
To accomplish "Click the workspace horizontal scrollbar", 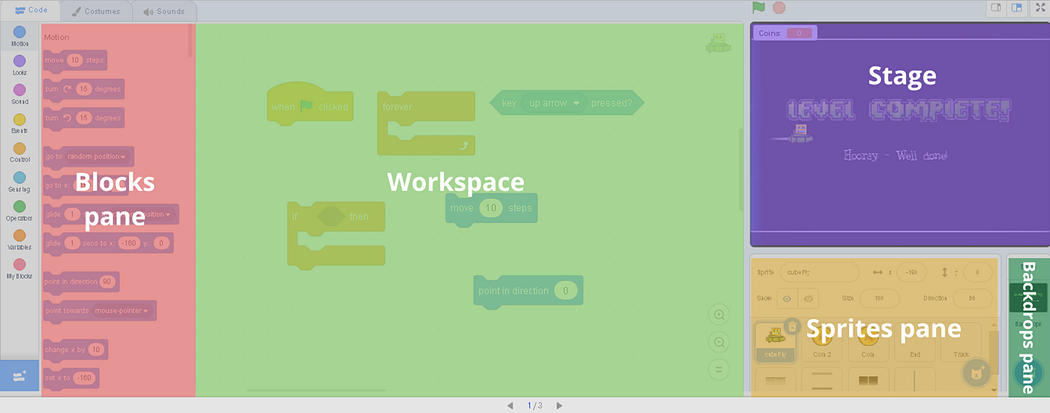I will 316,390.
